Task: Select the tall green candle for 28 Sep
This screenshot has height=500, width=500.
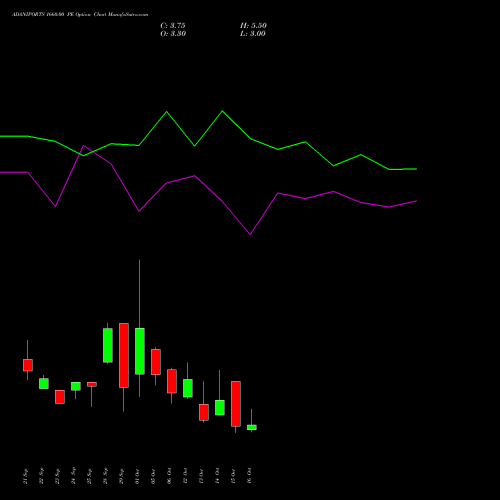Action: pyautogui.click(x=108, y=345)
